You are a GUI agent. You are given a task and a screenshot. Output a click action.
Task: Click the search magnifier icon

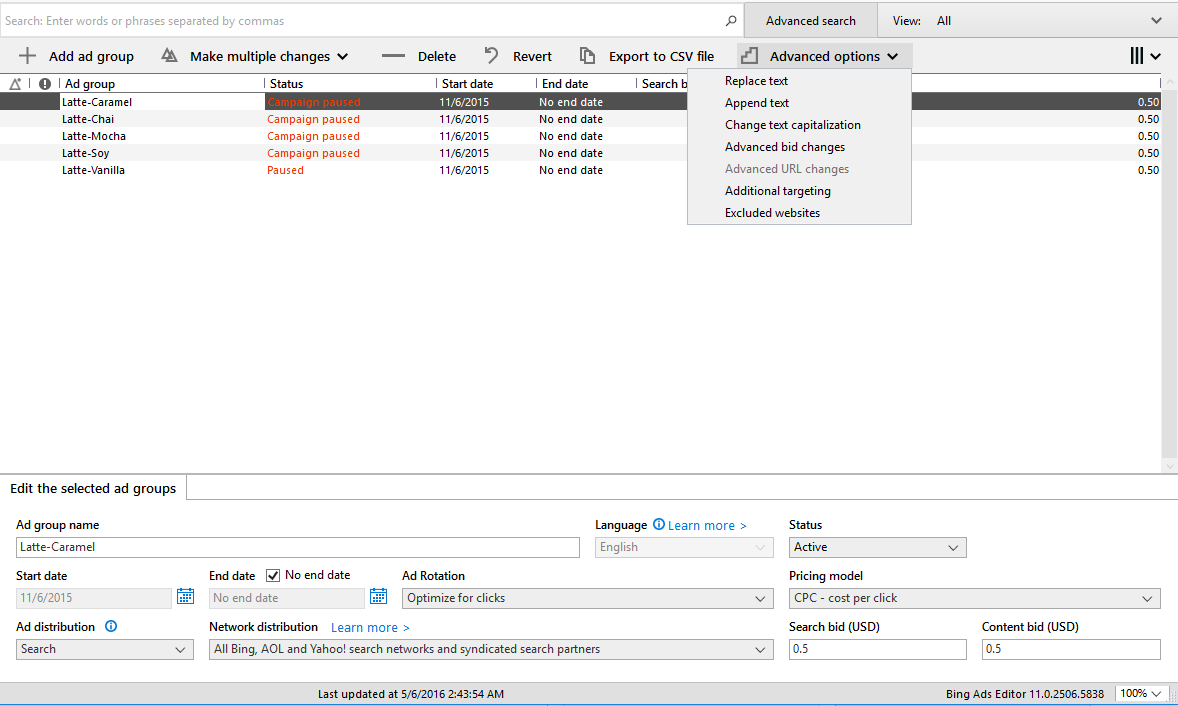click(730, 21)
